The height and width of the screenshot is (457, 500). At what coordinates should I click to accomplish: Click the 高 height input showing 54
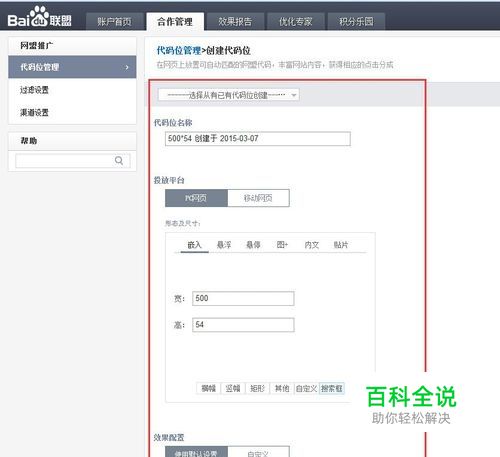coord(243,325)
